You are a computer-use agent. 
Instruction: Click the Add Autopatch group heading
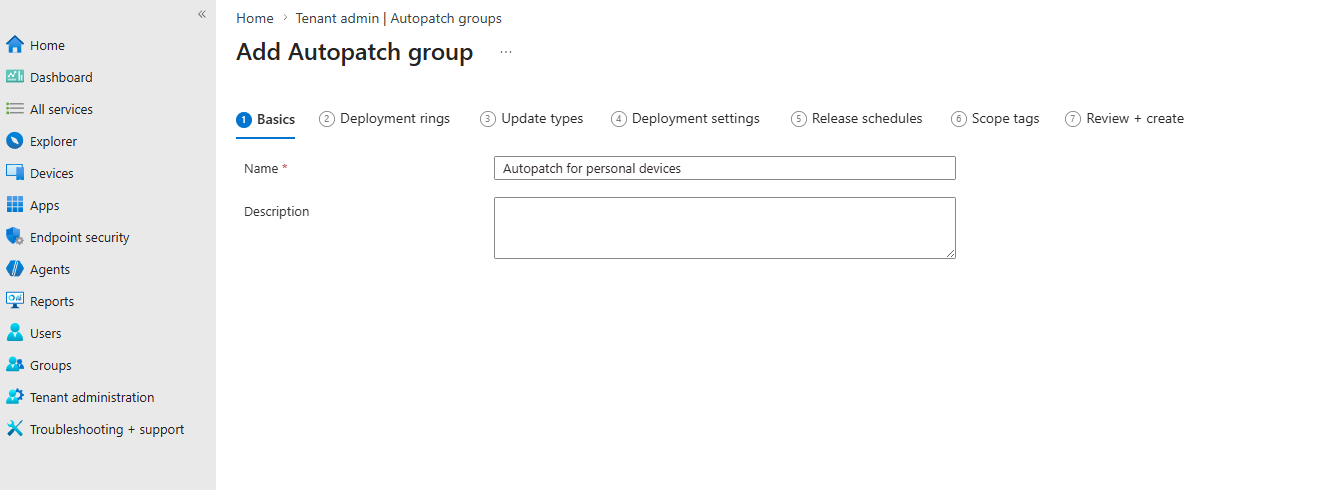(x=355, y=52)
